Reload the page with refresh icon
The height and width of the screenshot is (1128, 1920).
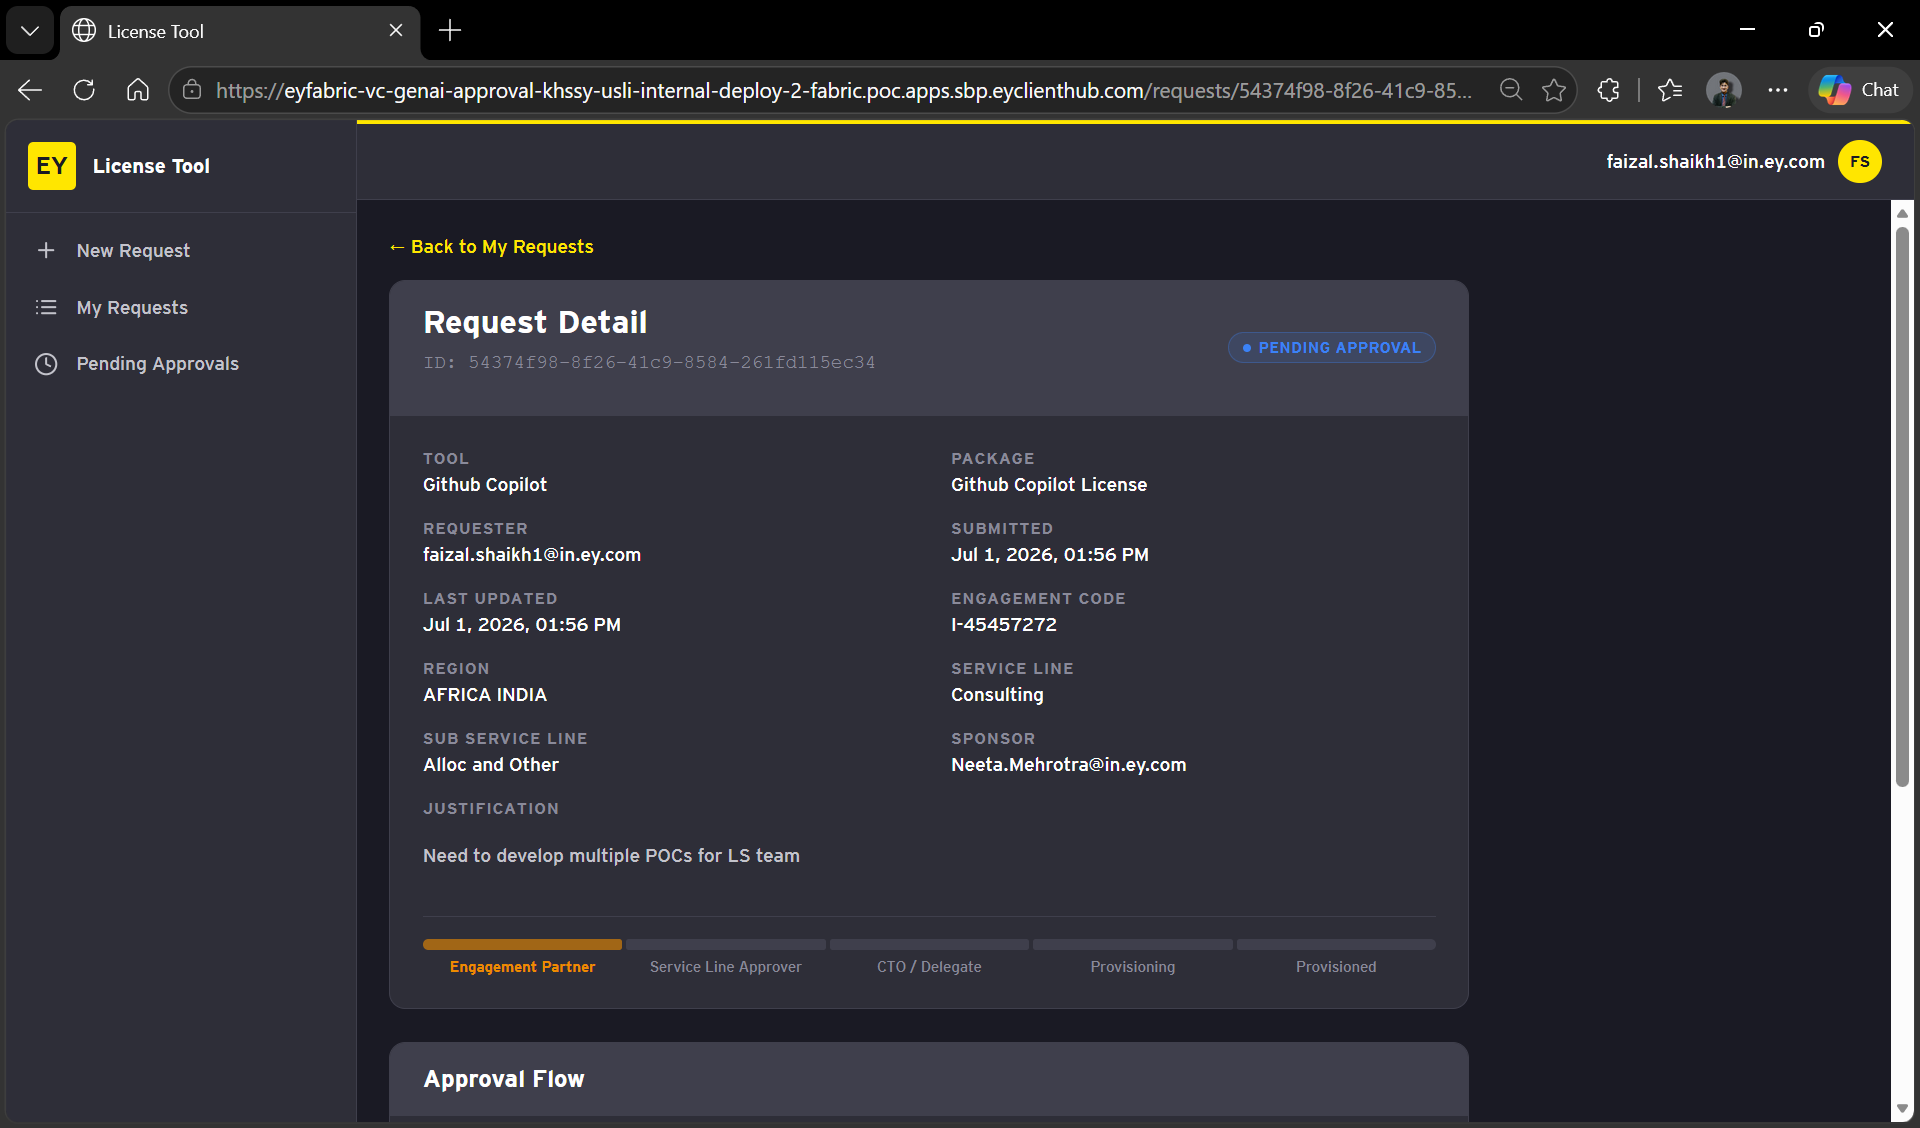[x=84, y=90]
